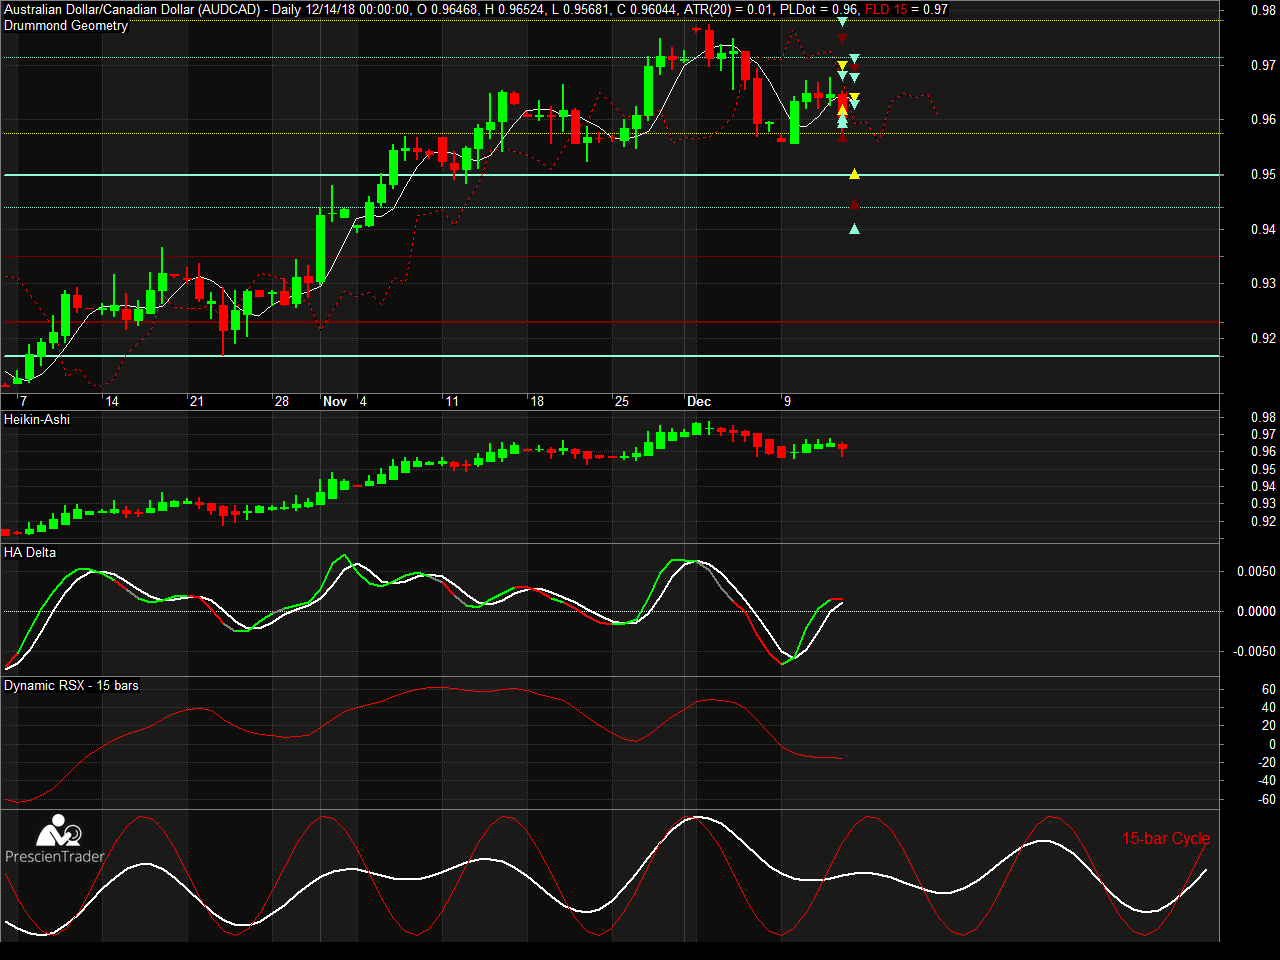
Task: Click date axis label 11
Action: (x=452, y=402)
